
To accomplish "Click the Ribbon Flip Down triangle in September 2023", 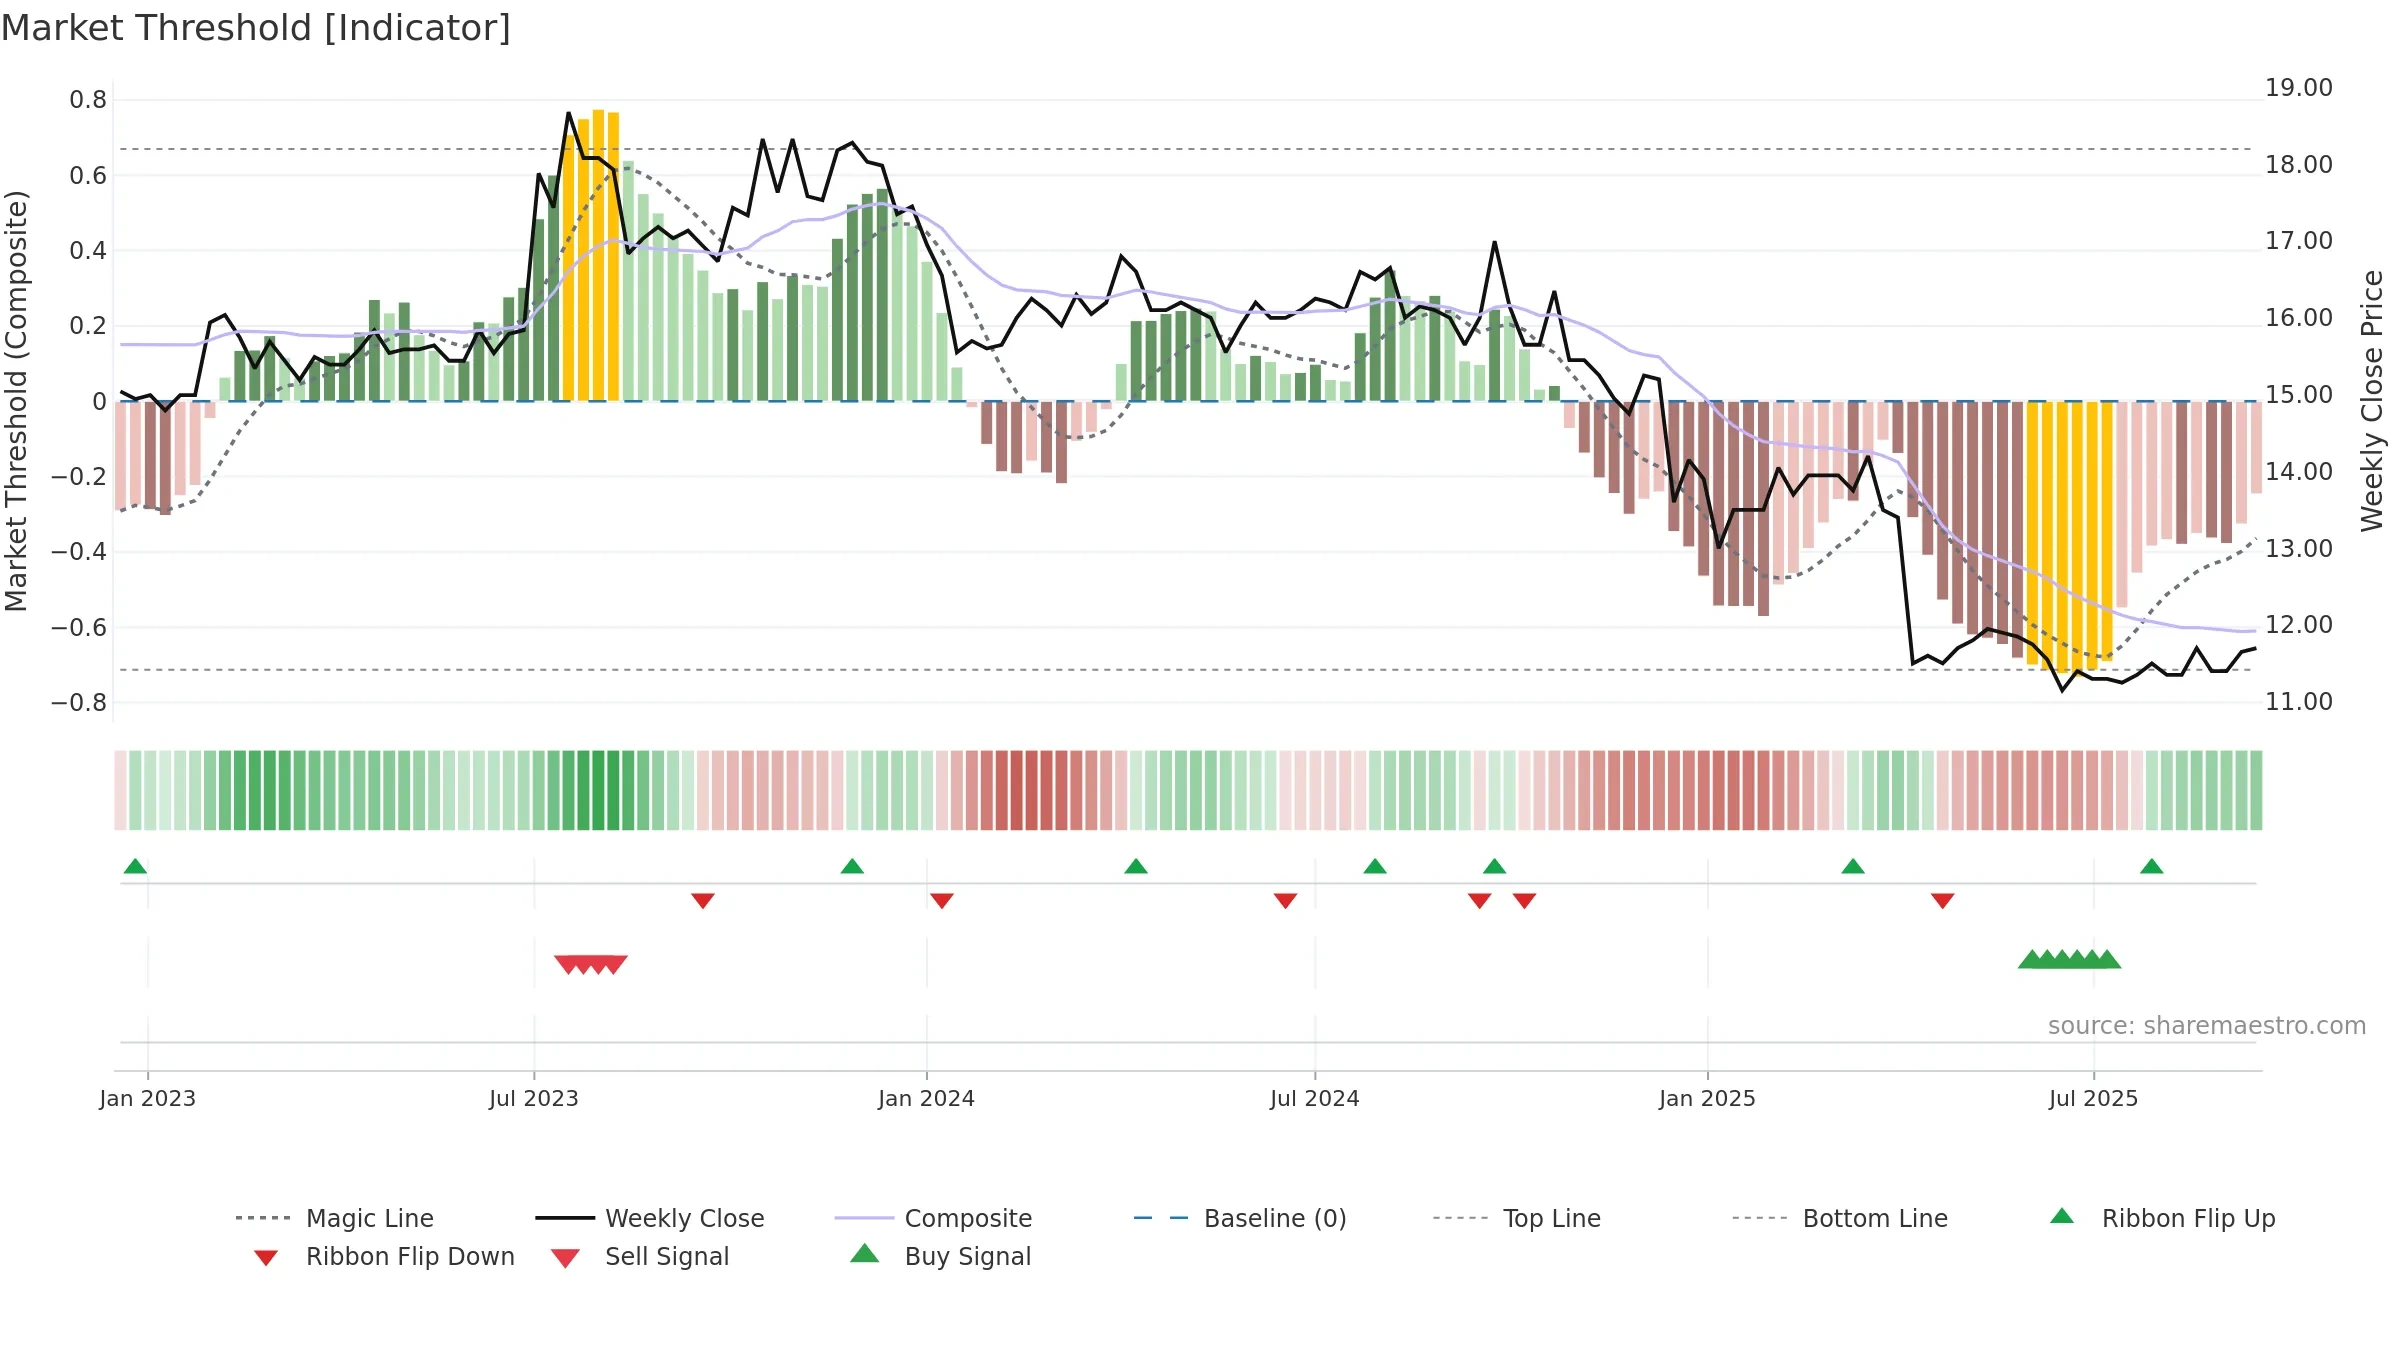I will 703,900.
